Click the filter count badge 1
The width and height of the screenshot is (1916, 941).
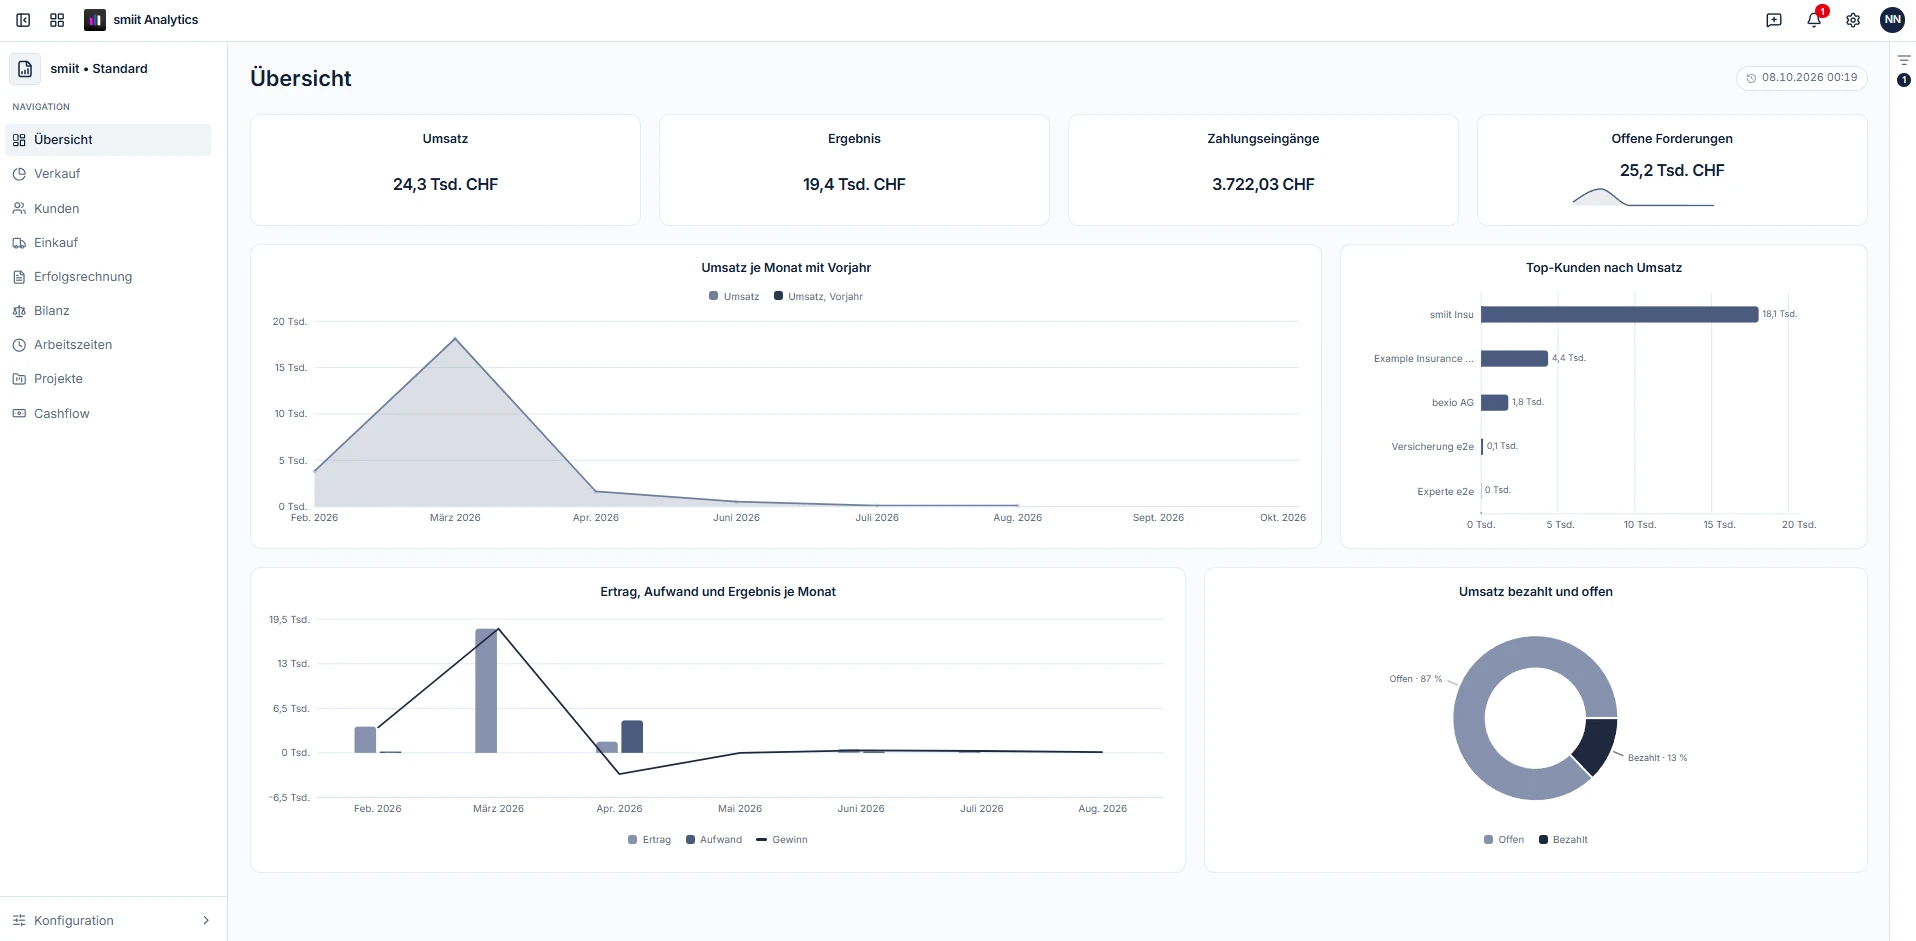pos(1904,80)
